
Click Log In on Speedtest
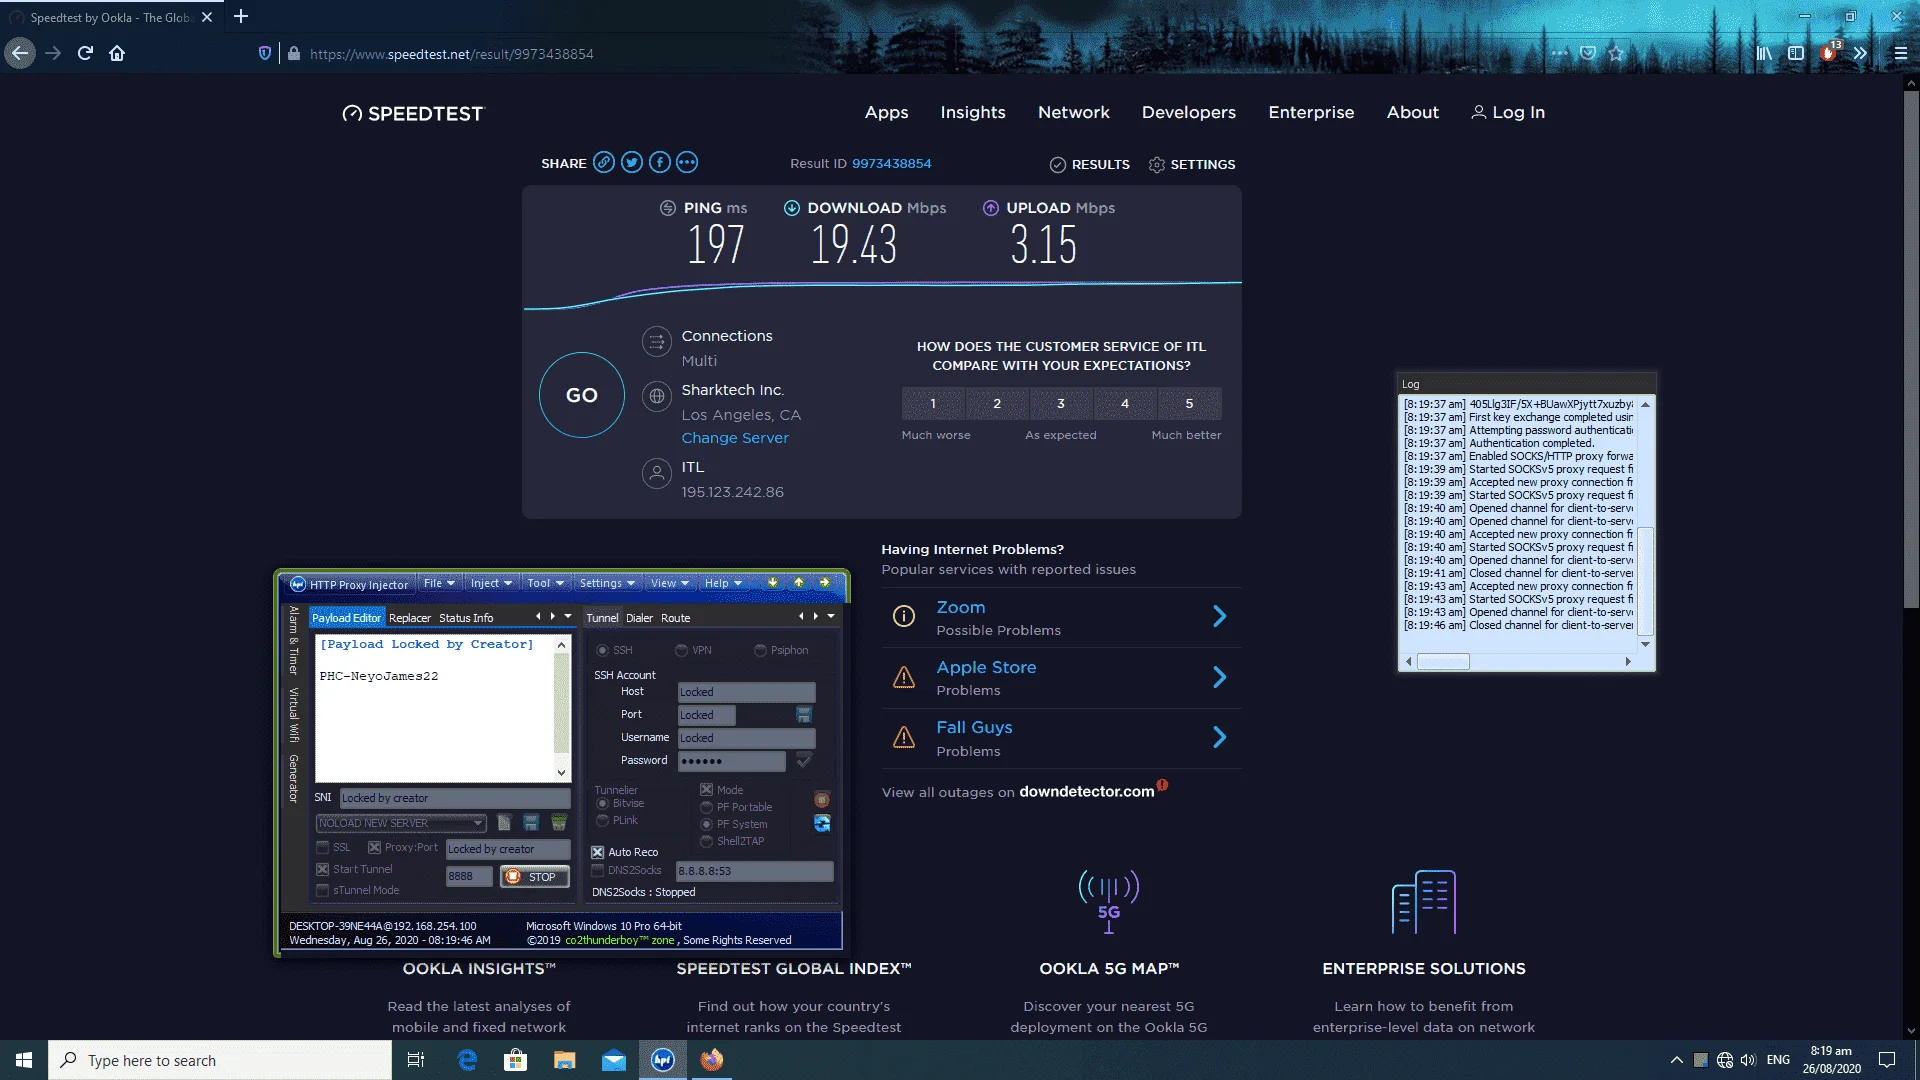[x=1508, y=112]
